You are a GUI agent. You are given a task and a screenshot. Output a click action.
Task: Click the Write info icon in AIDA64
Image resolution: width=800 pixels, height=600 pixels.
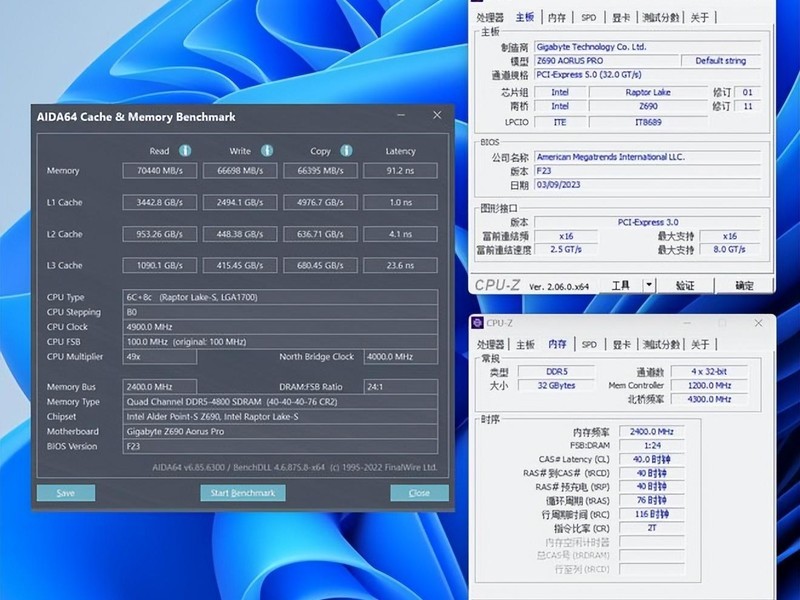(x=267, y=151)
